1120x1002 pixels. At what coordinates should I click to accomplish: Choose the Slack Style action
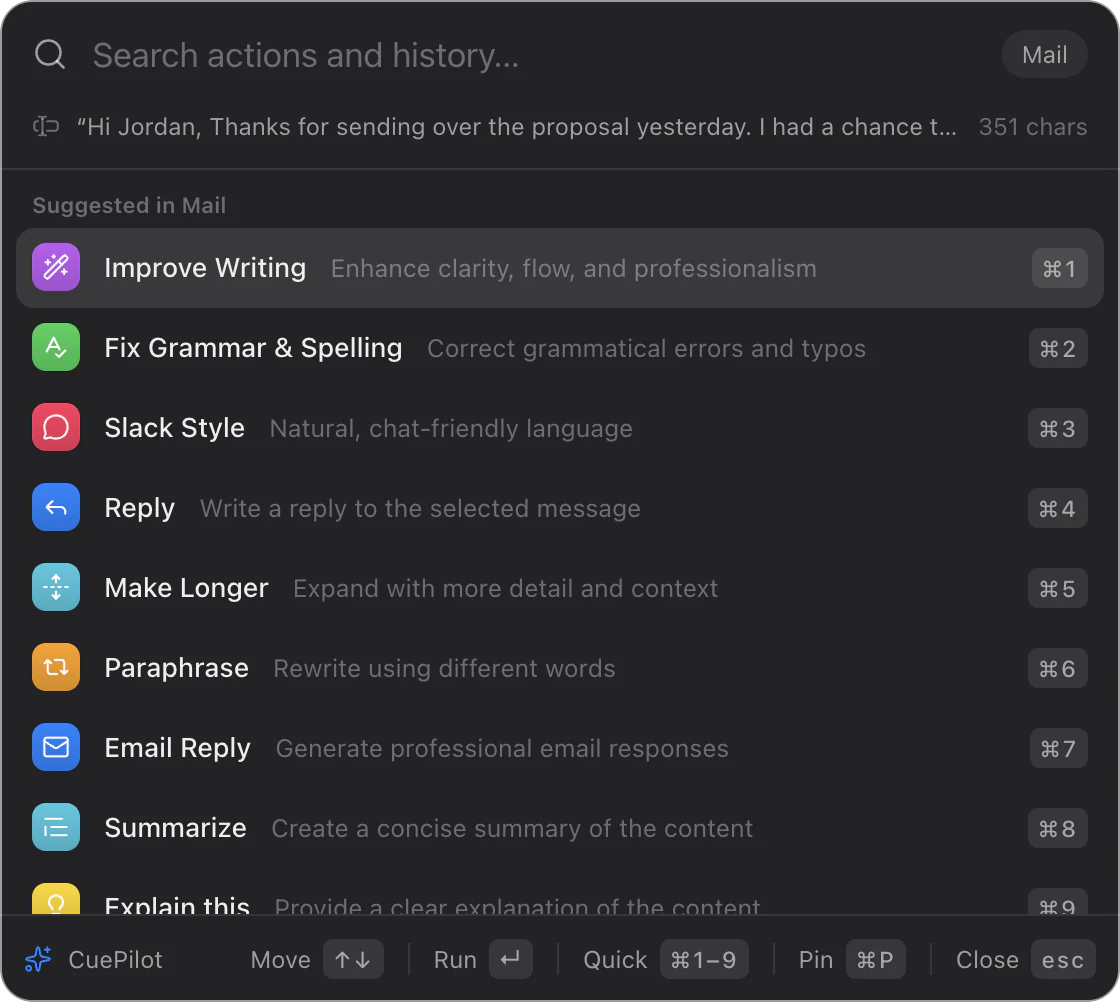(560, 428)
